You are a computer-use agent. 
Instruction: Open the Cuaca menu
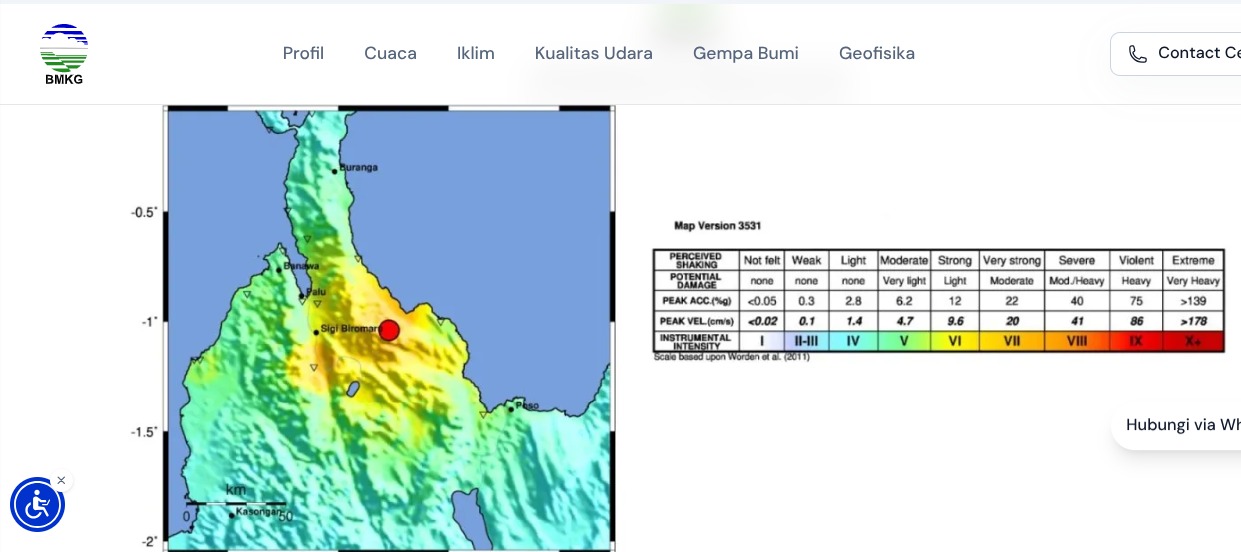(390, 53)
